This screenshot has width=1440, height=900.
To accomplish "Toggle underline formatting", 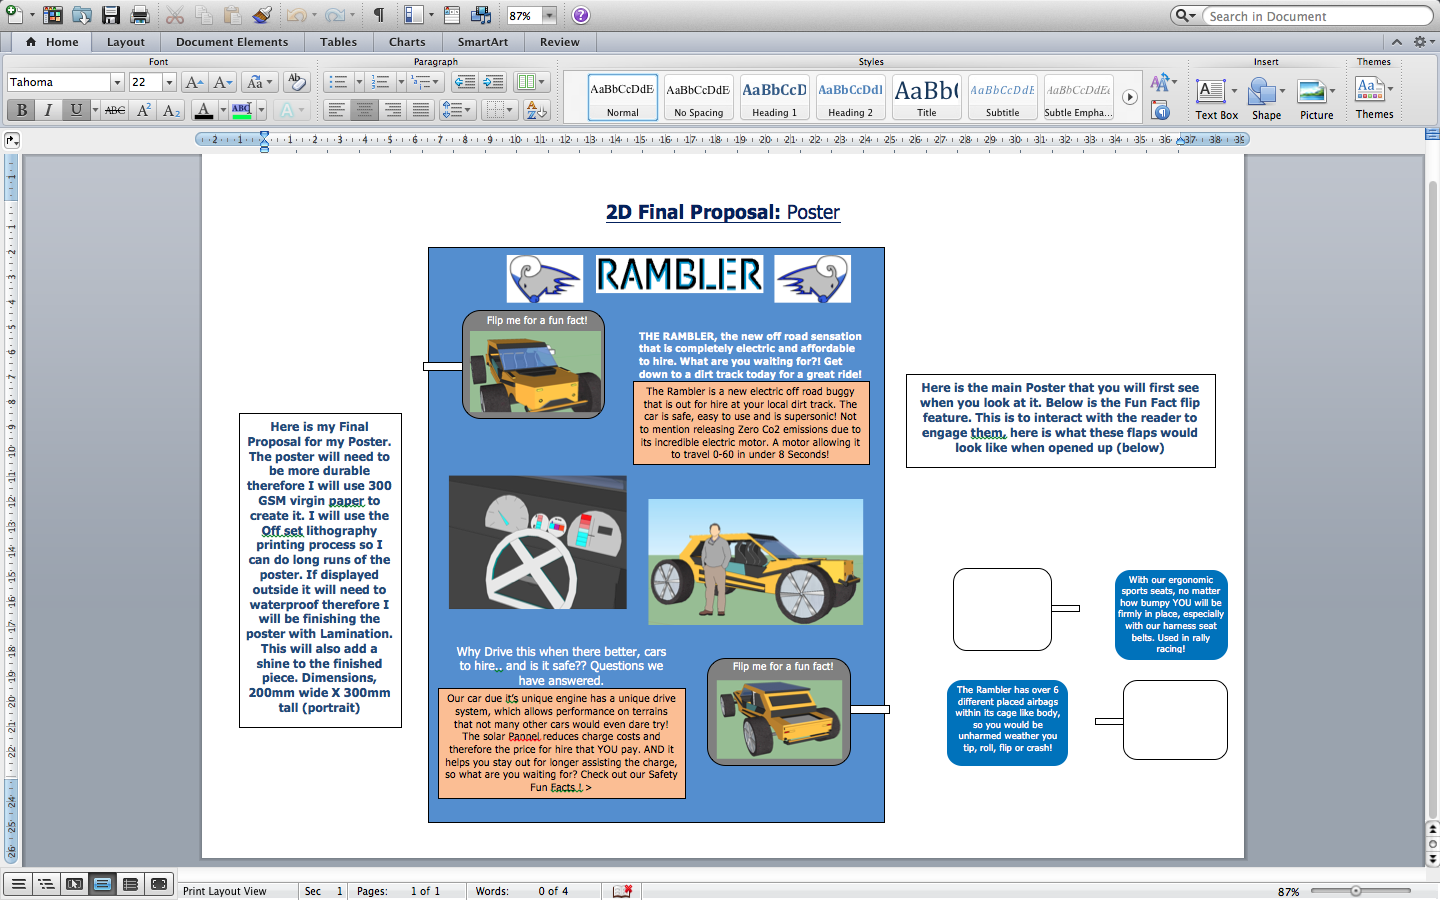I will pyautogui.click(x=75, y=110).
